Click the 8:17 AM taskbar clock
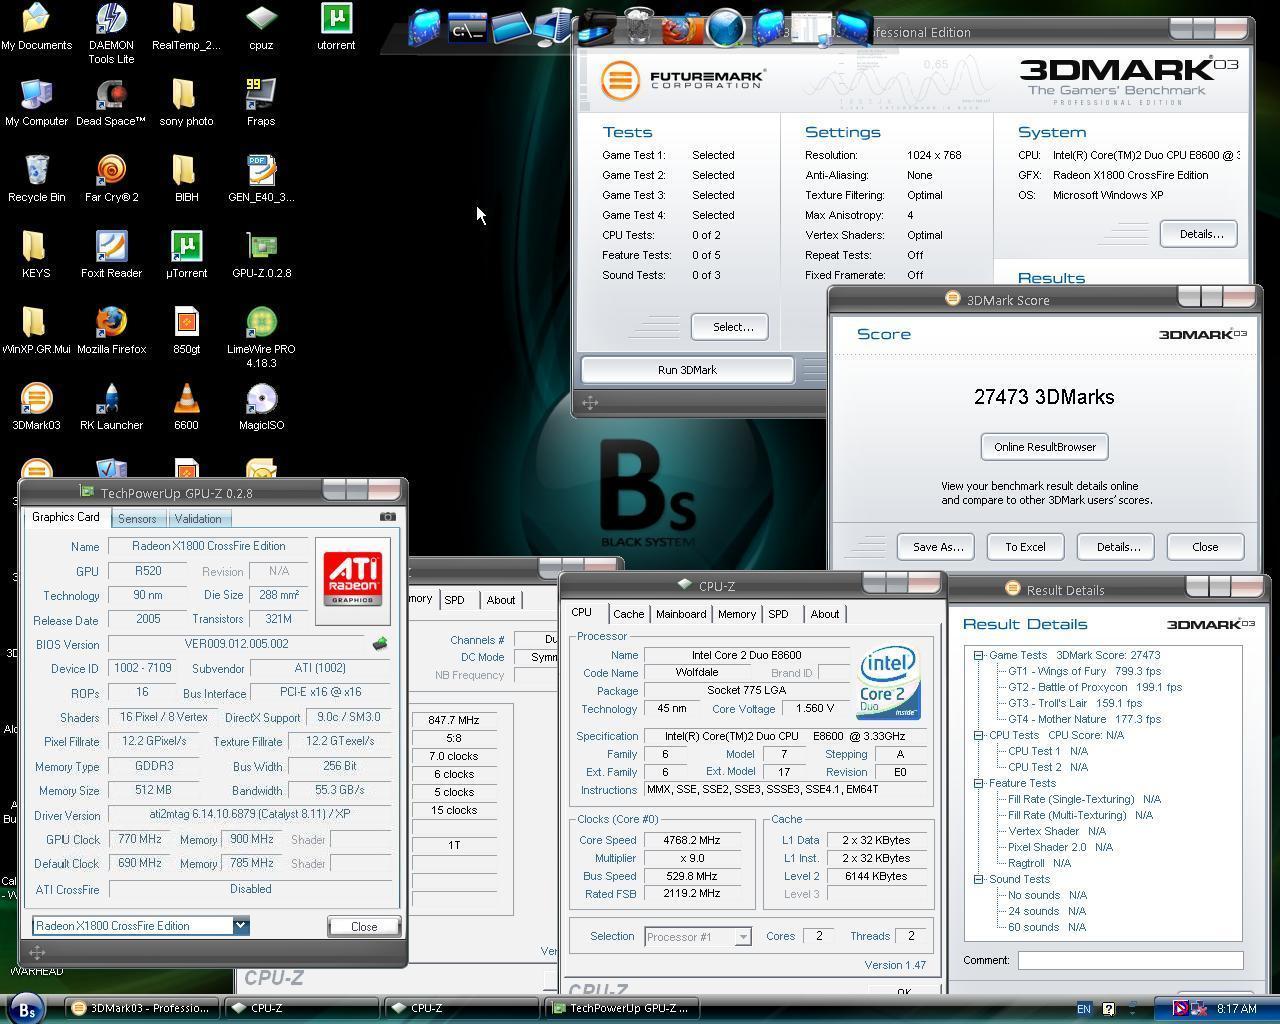1280x1024 pixels. [x=1236, y=1009]
